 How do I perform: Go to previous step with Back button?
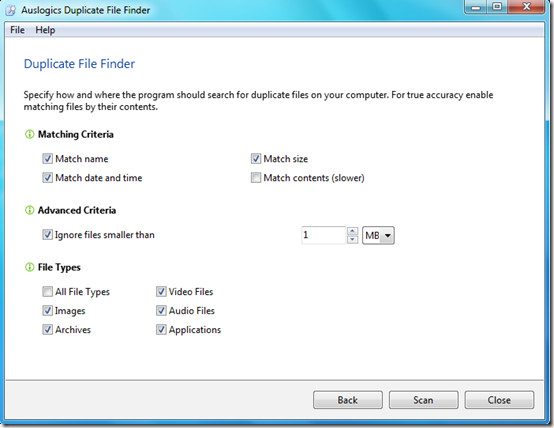(x=348, y=400)
